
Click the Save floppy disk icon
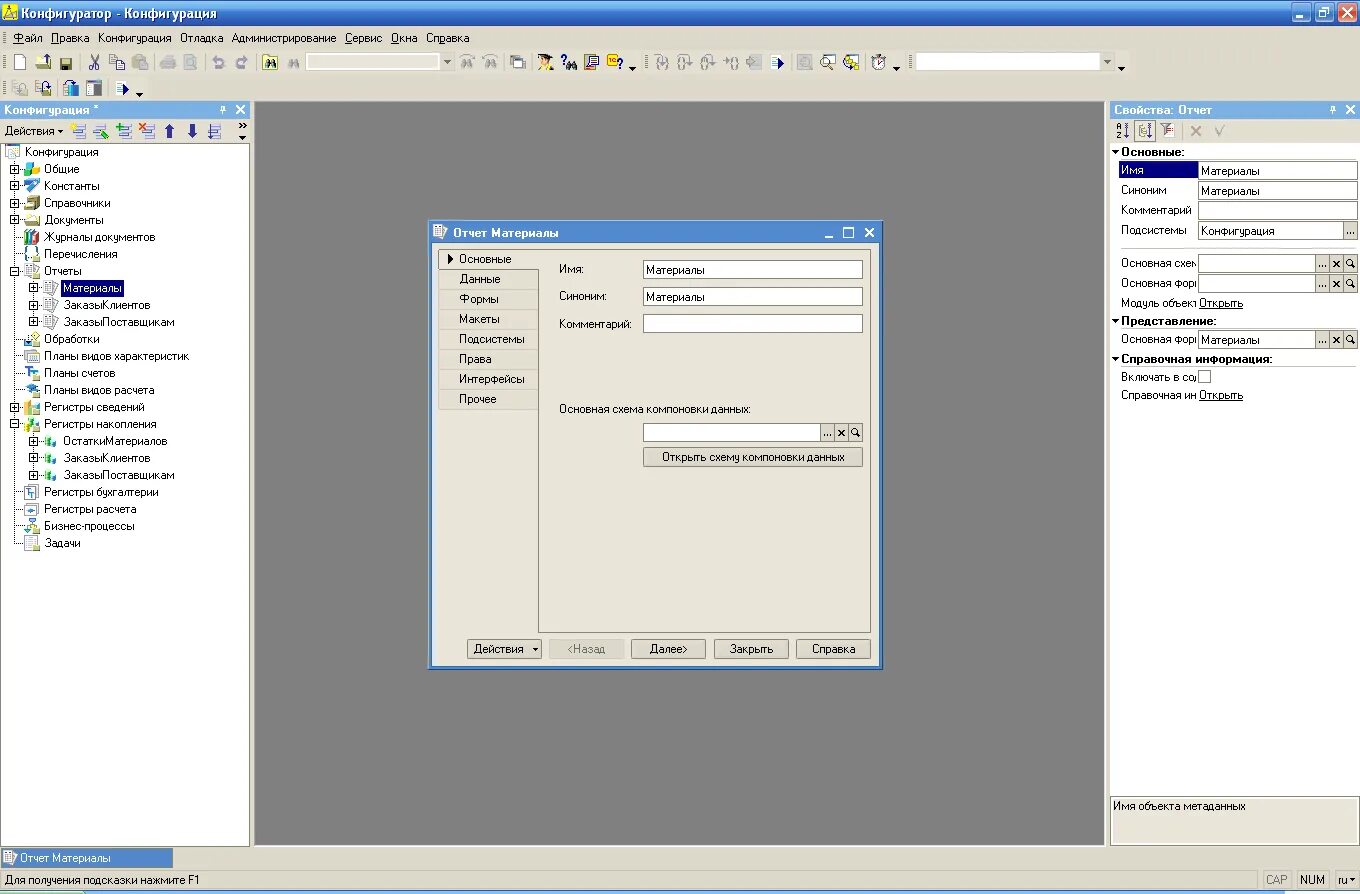click(x=66, y=62)
